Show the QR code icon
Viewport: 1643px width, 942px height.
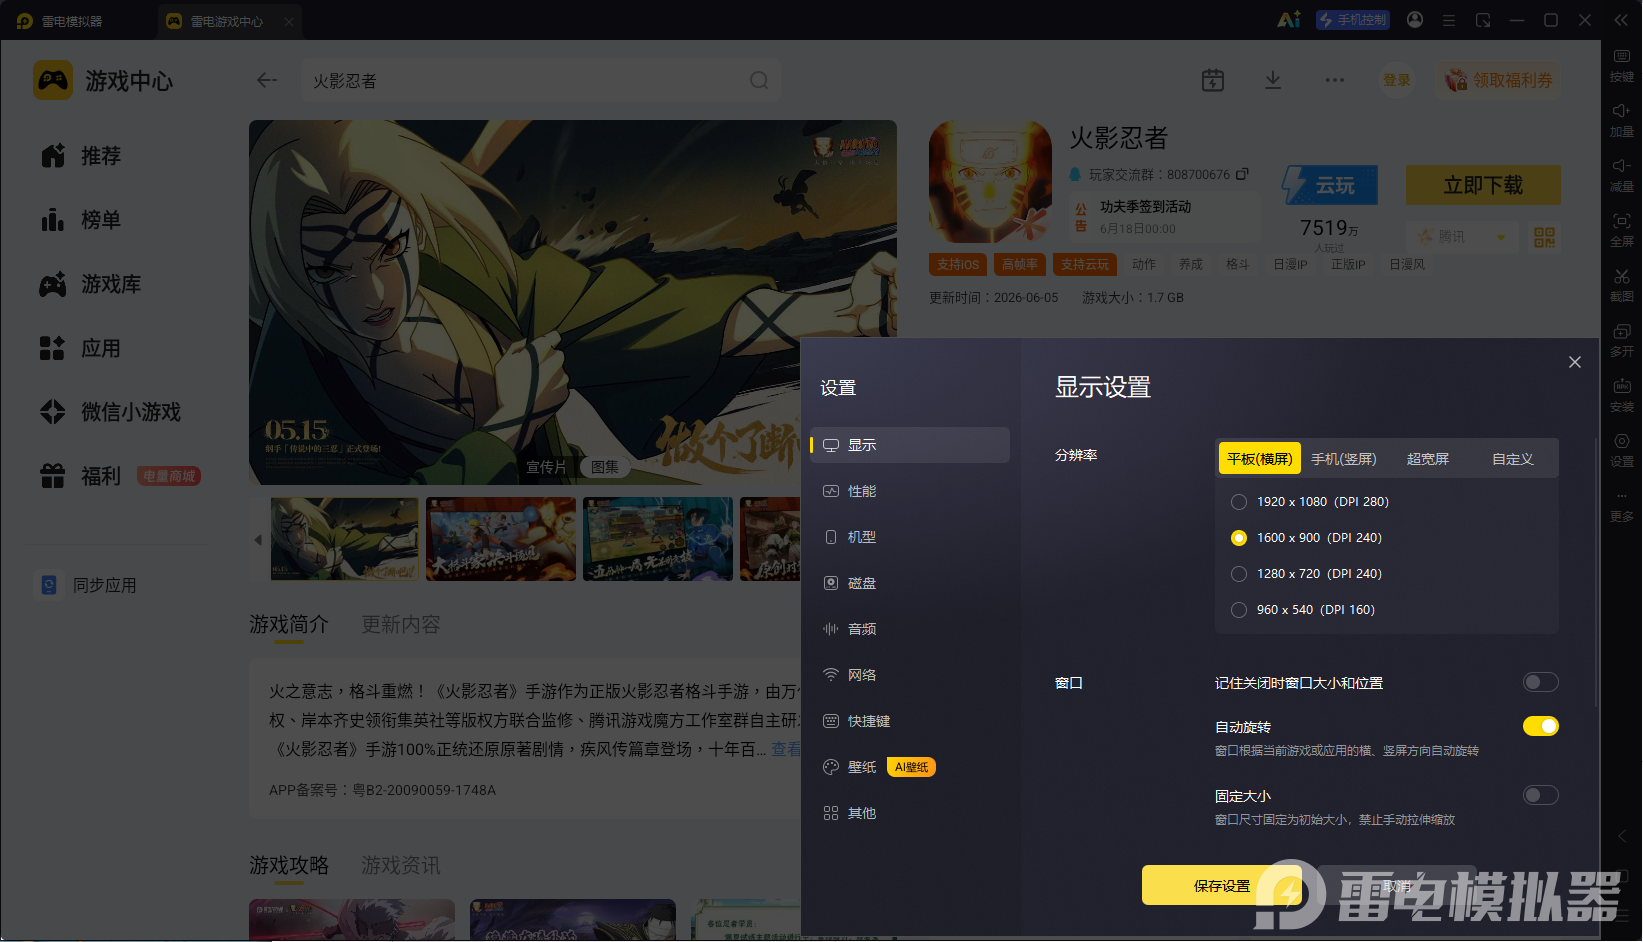(x=1545, y=237)
